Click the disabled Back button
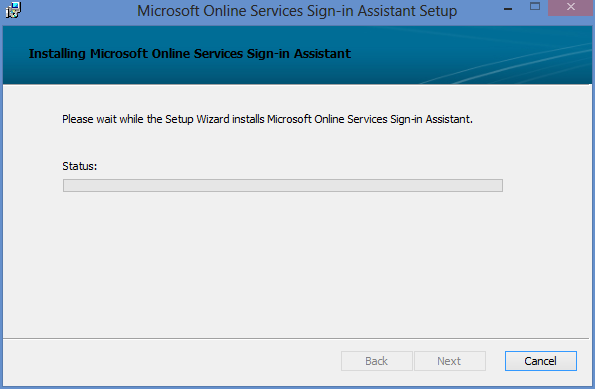595x389 pixels. pos(376,361)
